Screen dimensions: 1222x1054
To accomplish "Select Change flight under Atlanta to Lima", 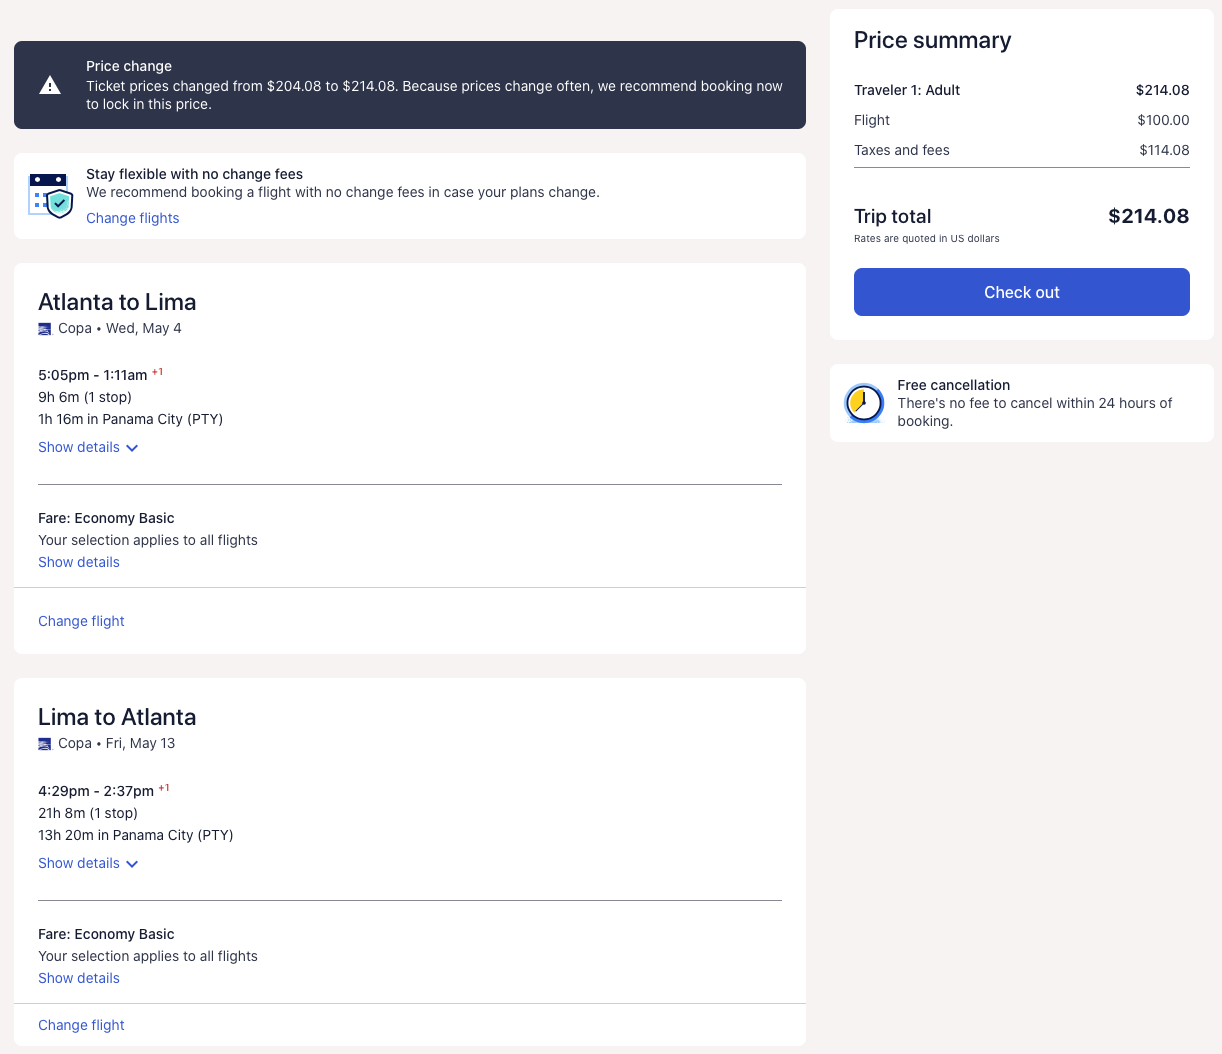I will (81, 621).
